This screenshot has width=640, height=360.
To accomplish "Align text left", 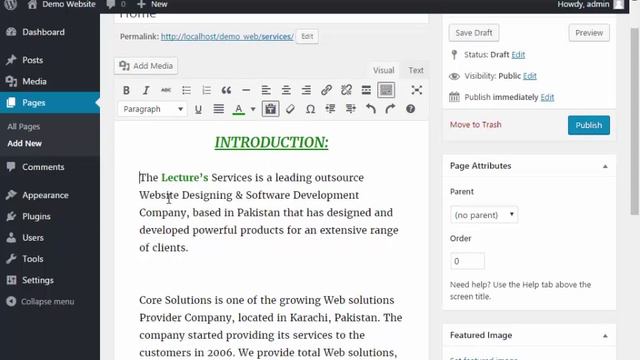I will (266, 90).
